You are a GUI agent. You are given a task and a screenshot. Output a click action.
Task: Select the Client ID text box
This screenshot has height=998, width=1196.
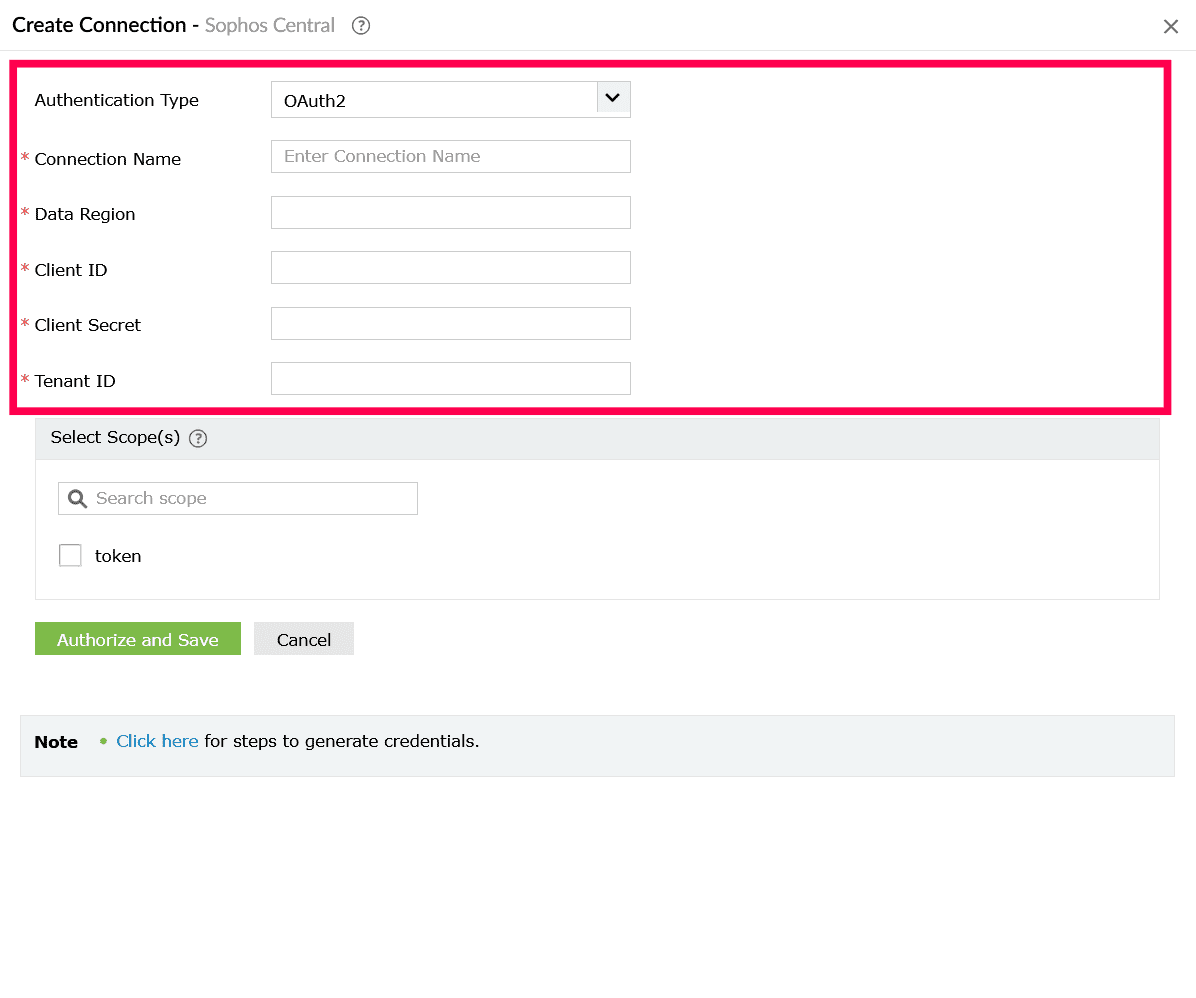pyautogui.click(x=451, y=268)
